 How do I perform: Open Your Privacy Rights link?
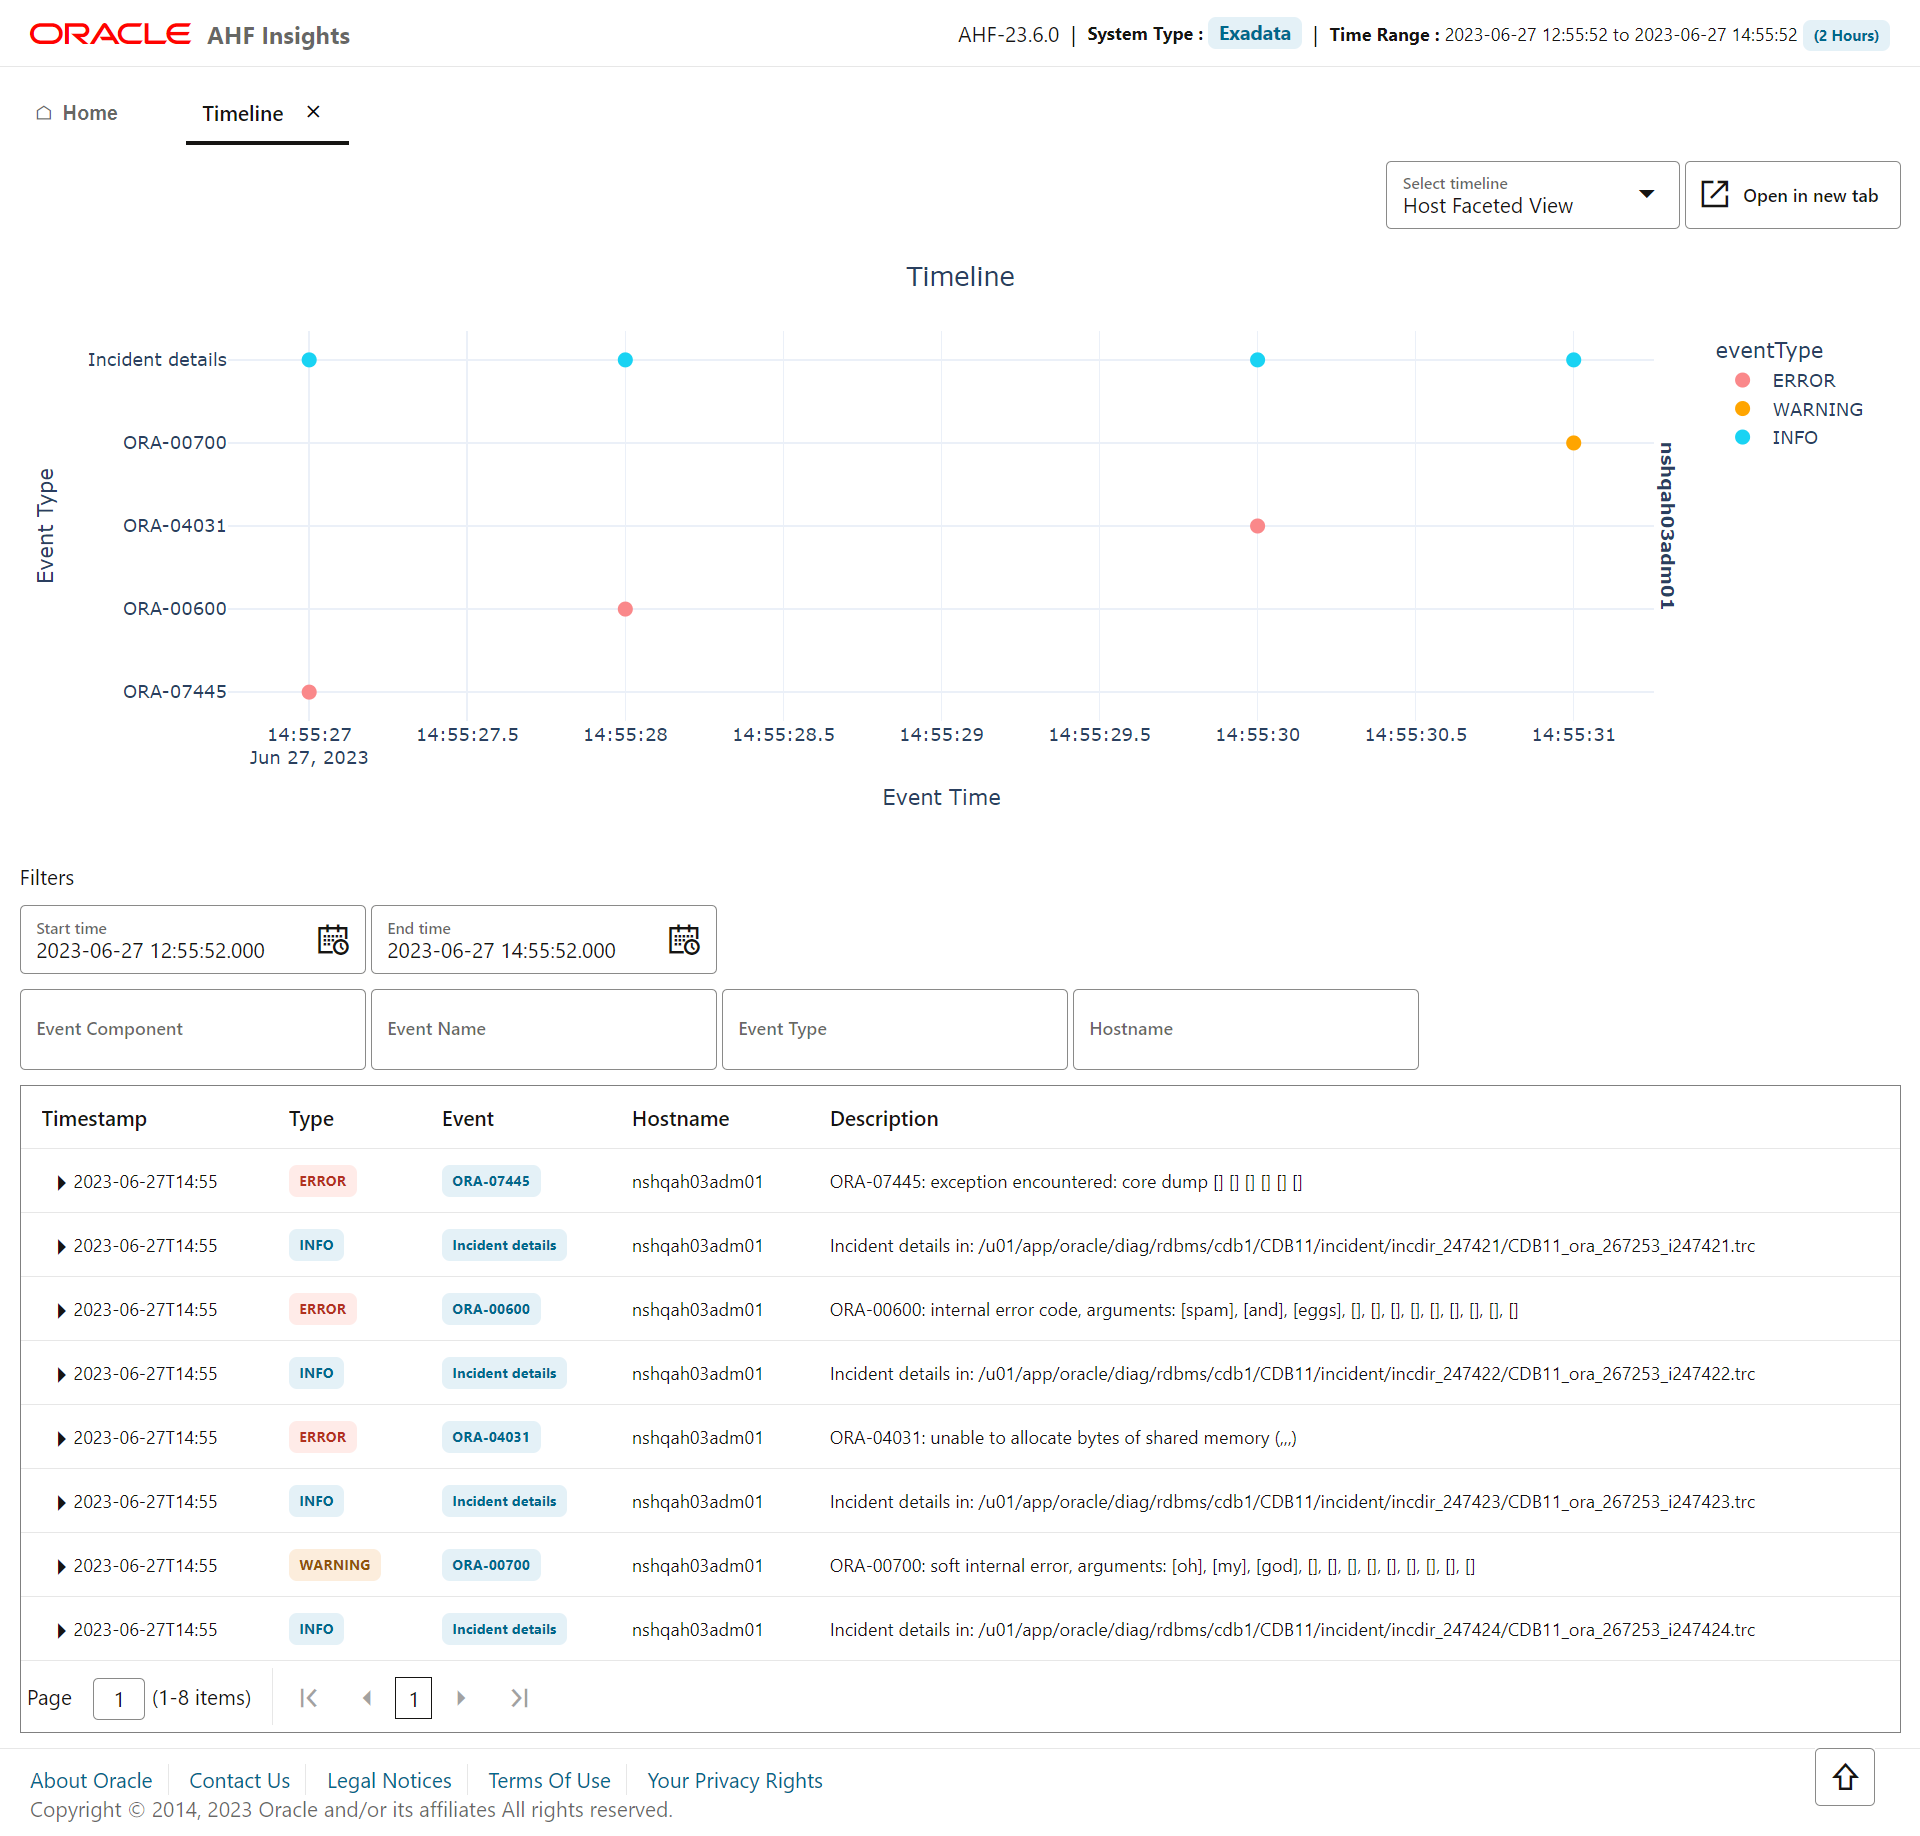735,1781
